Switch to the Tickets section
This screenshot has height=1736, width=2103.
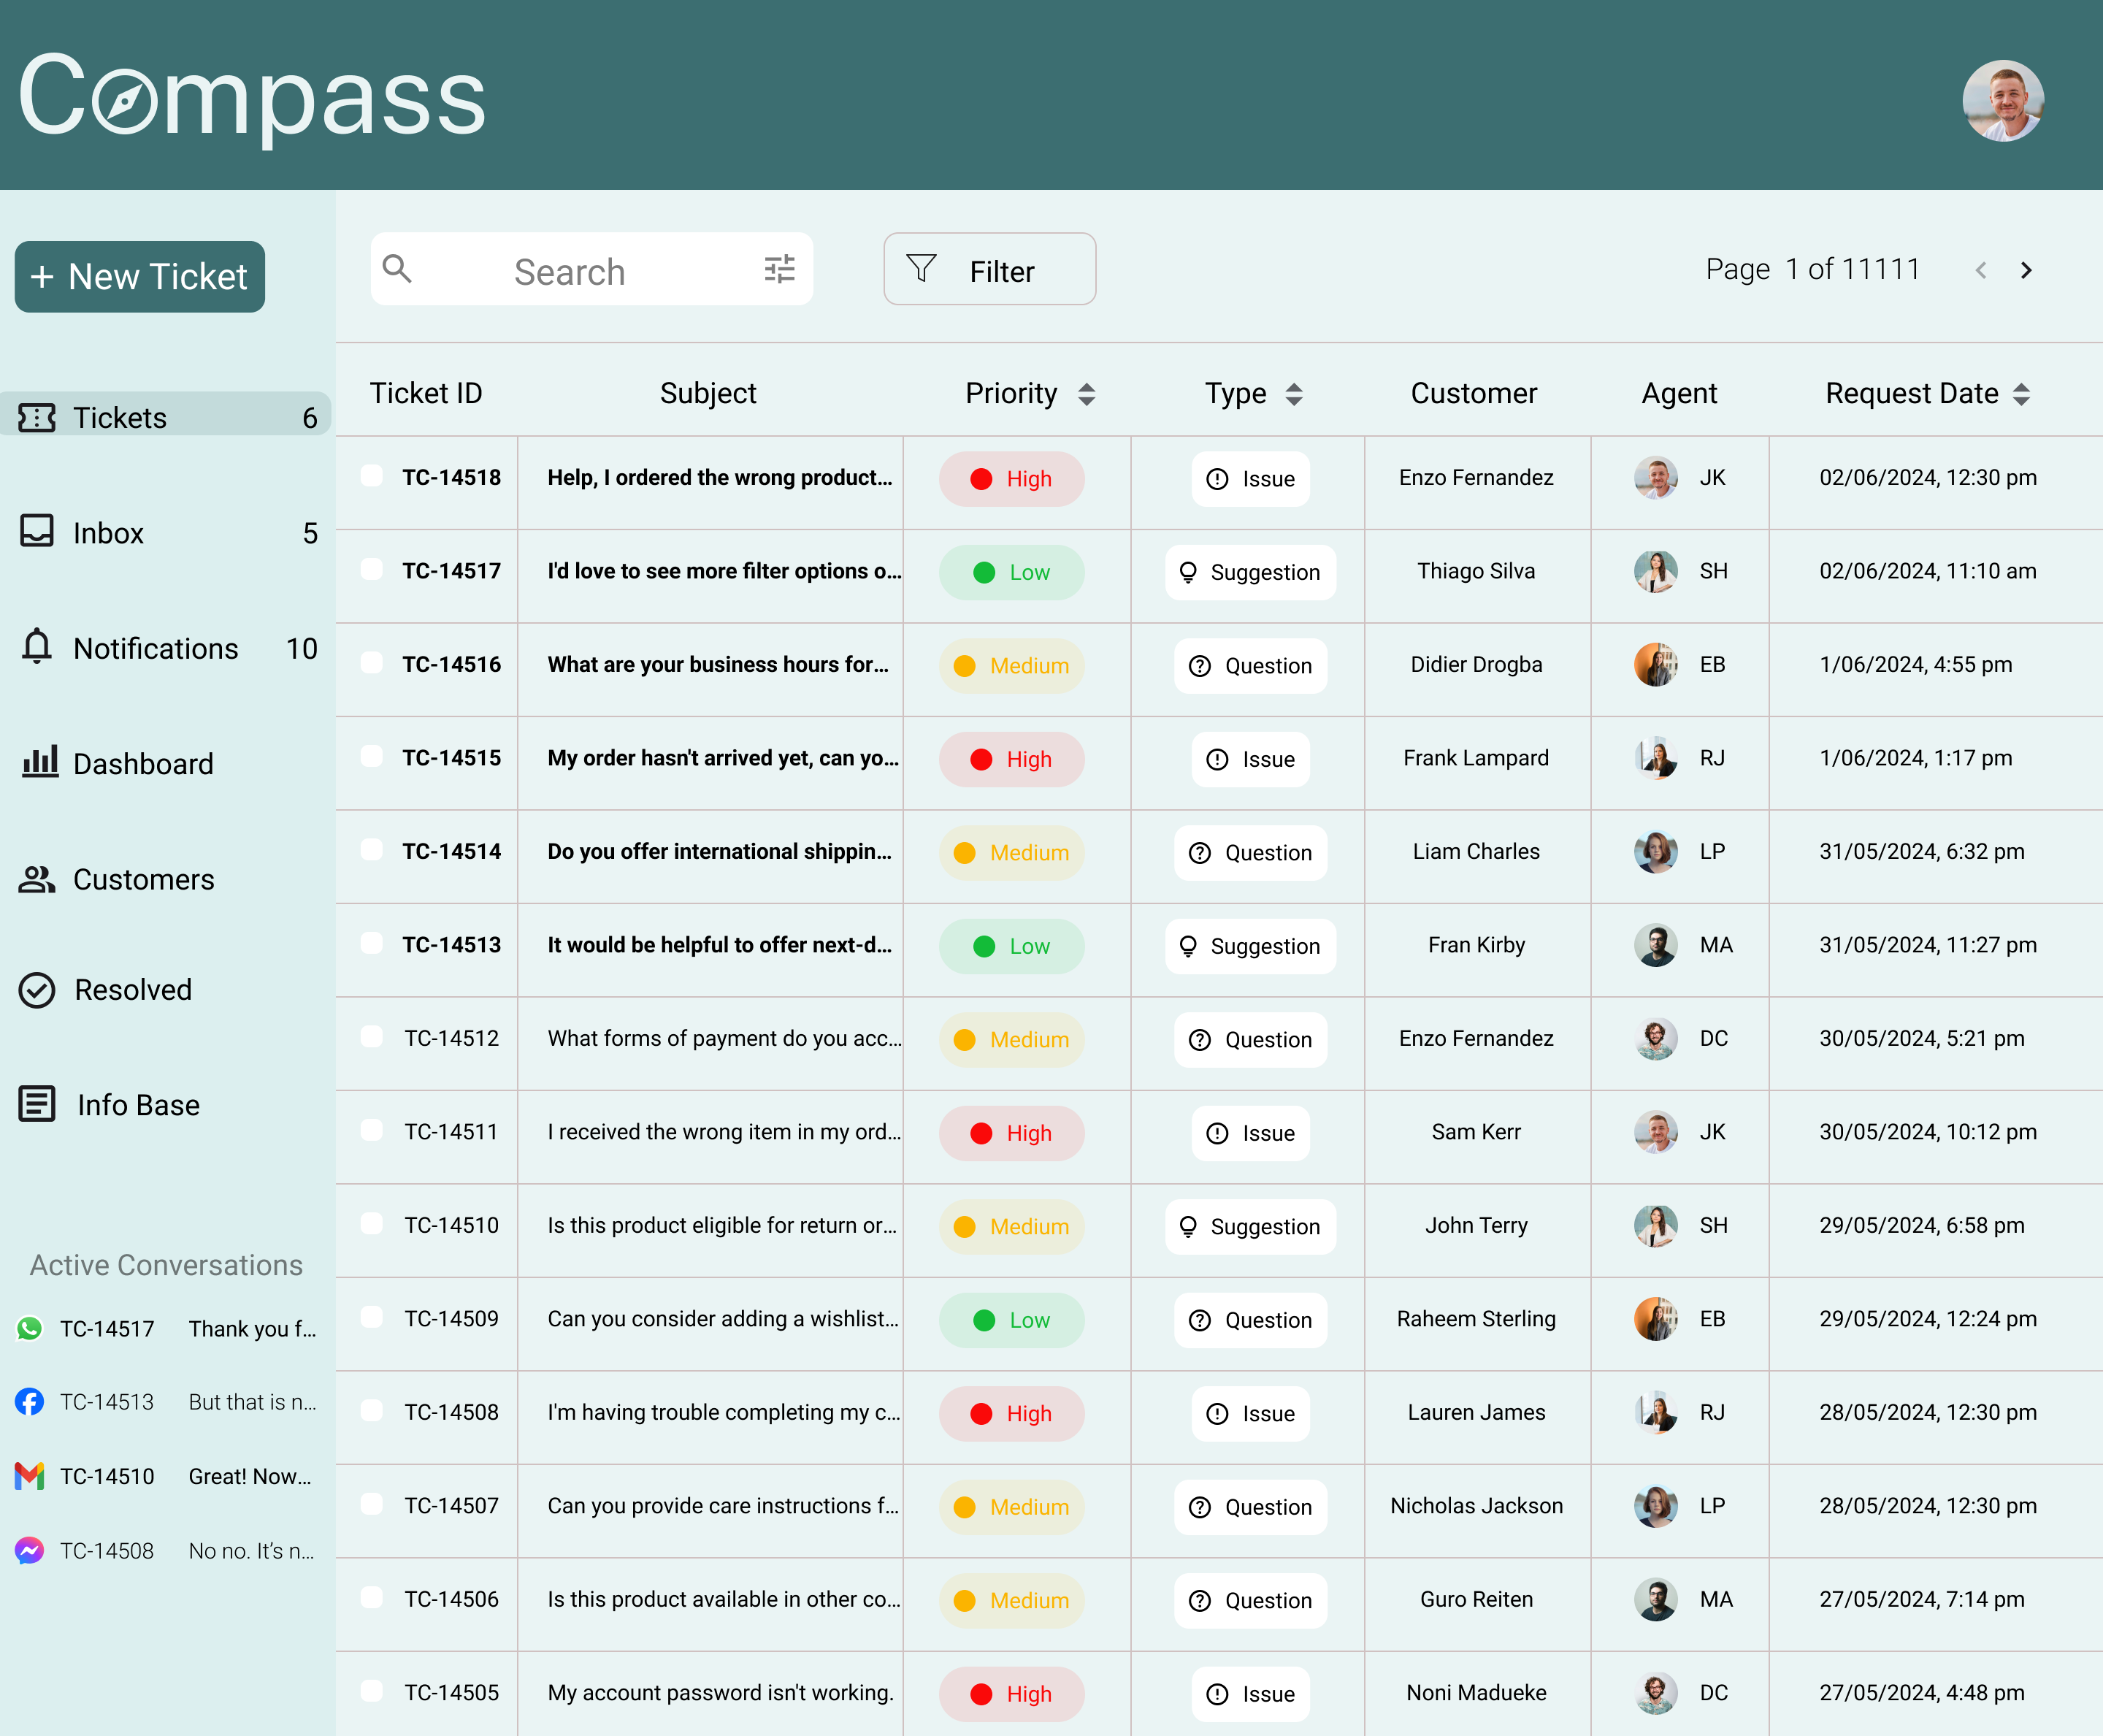pos(119,418)
